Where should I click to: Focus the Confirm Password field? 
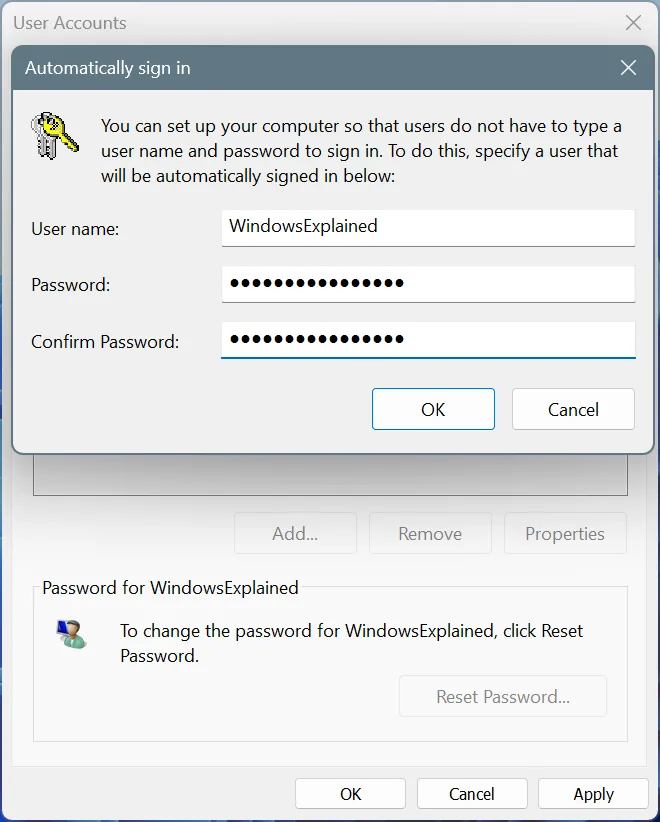[428, 340]
